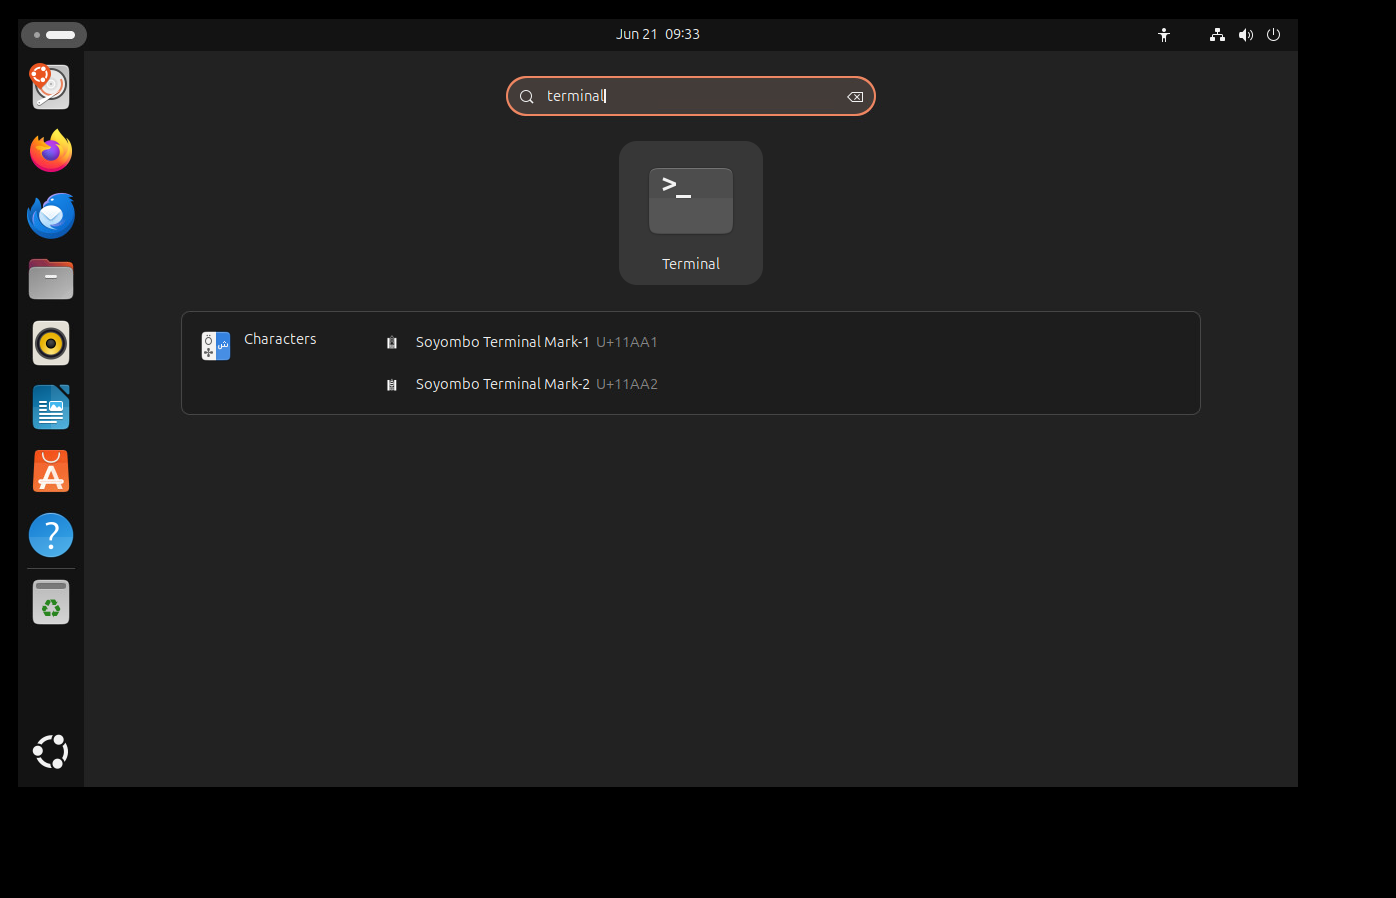Clear the search with the backspace icon
Image resolution: width=1396 pixels, height=898 pixels.
click(855, 96)
